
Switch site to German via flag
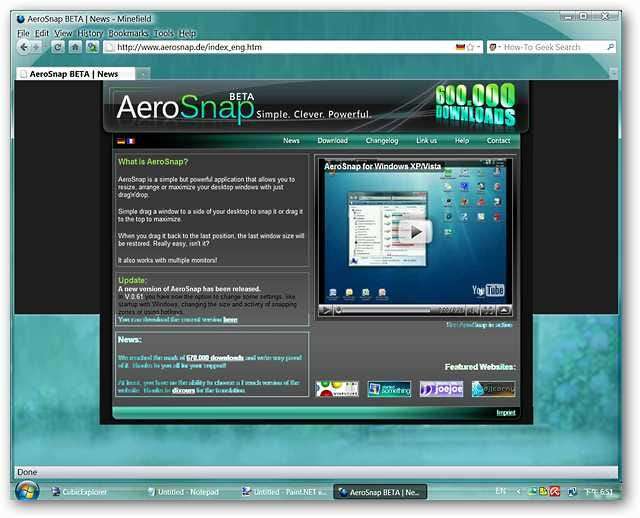pos(120,141)
